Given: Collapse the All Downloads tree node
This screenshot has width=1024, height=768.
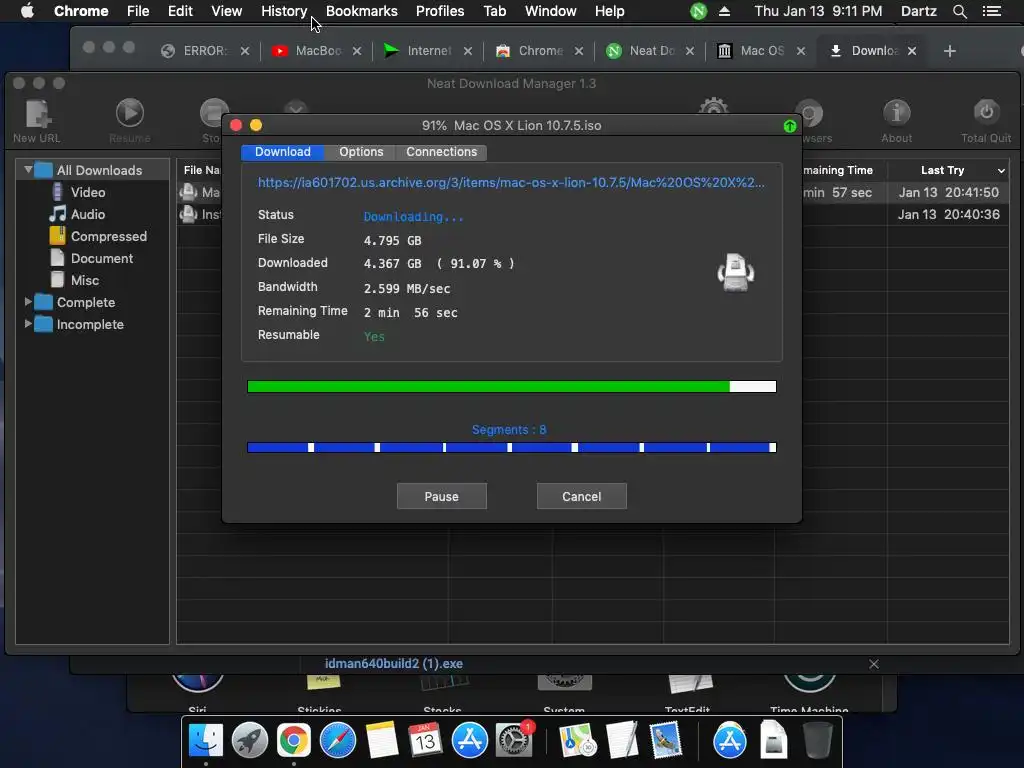Looking at the screenshot, I should (28, 170).
